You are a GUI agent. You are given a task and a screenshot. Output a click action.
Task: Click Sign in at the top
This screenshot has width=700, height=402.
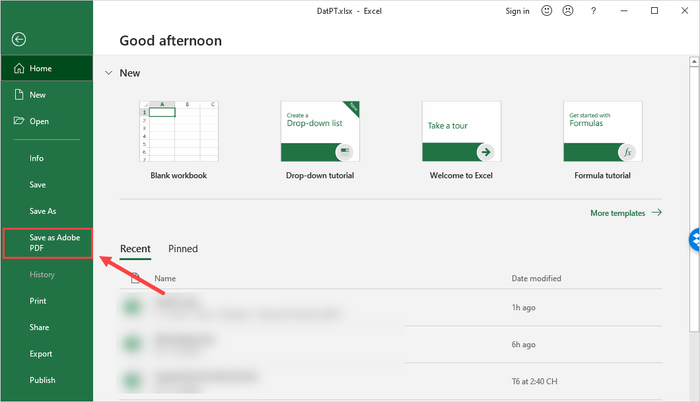517,11
